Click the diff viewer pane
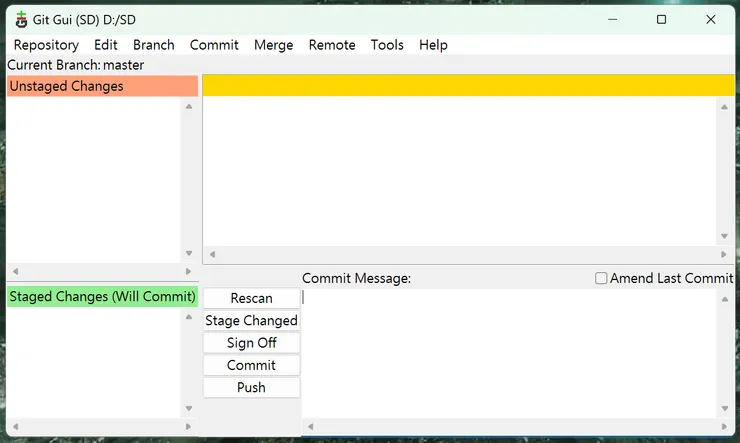This screenshot has height=443, width=740. pos(460,171)
